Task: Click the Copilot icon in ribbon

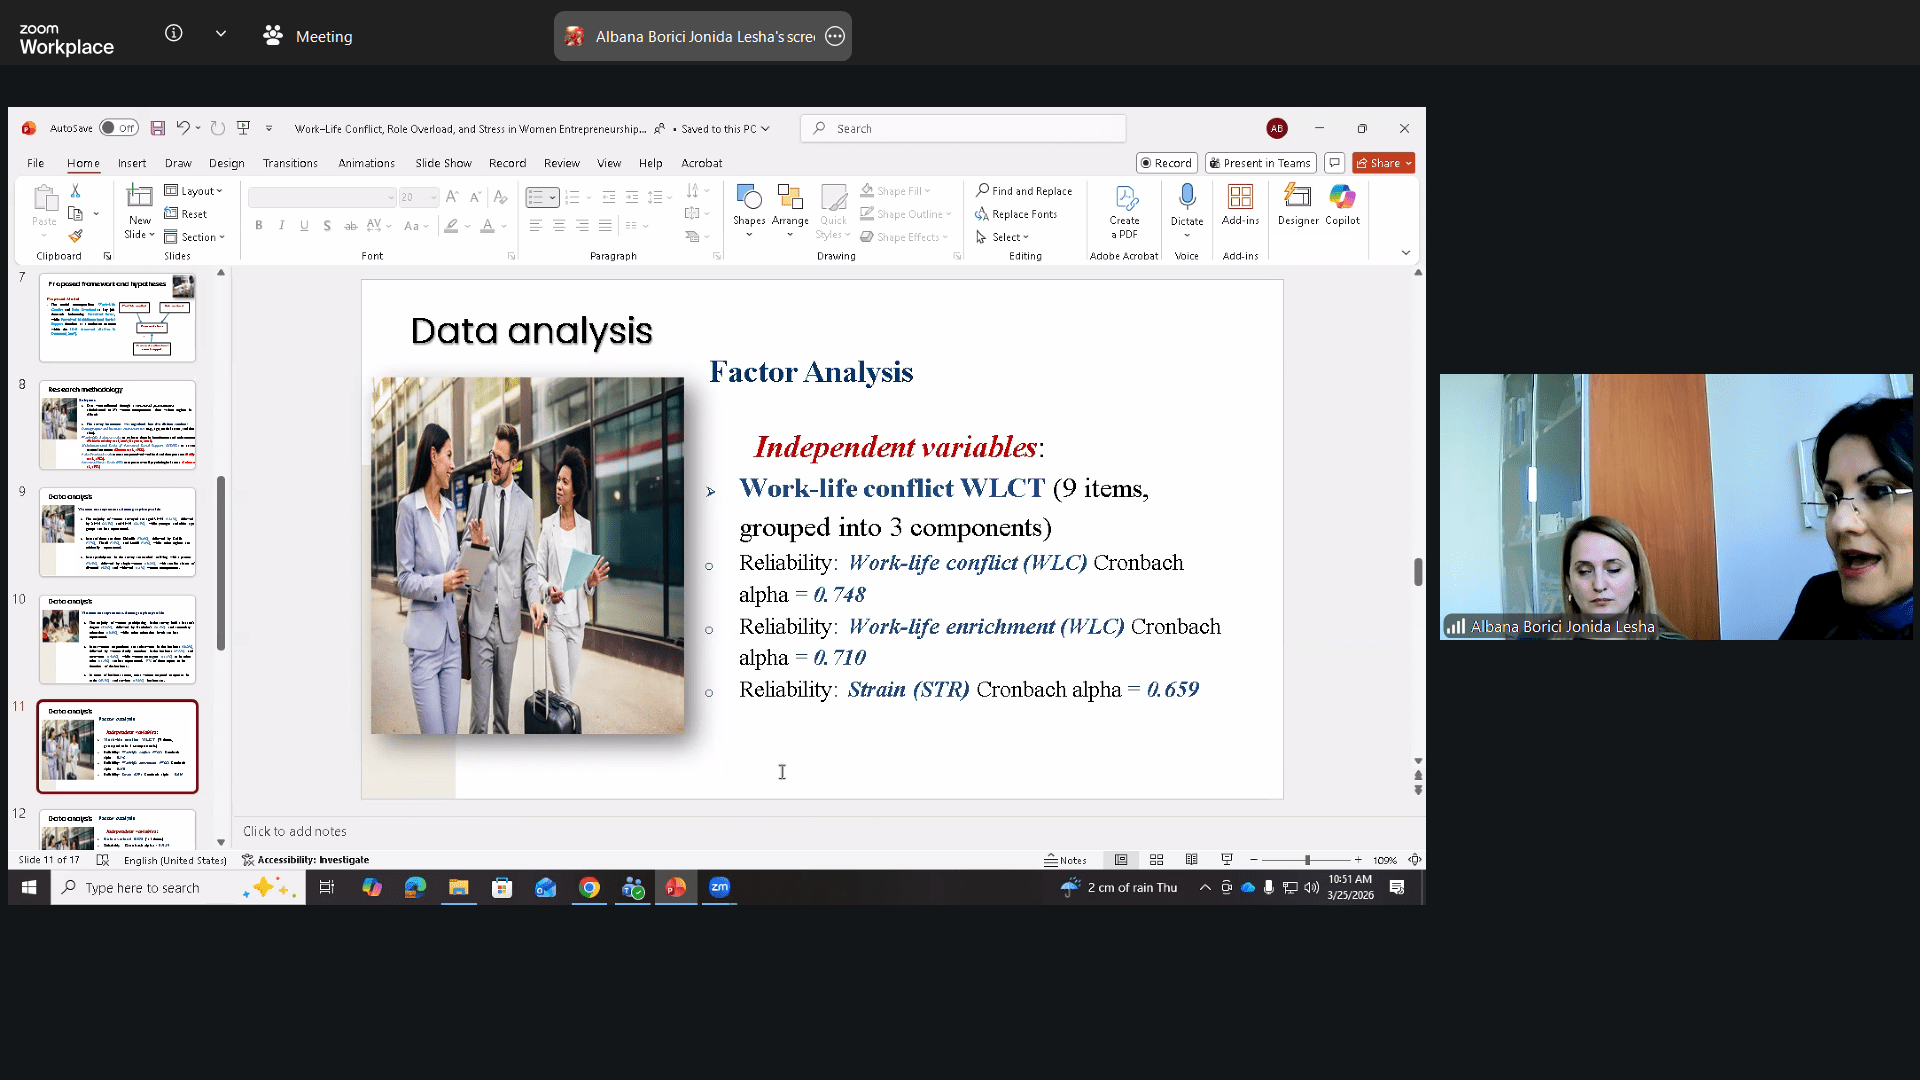Action: tap(1342, 197)
